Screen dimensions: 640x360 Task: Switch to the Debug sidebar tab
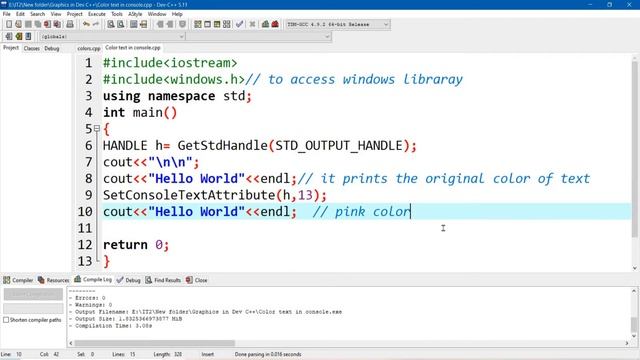tap(52, 48)
